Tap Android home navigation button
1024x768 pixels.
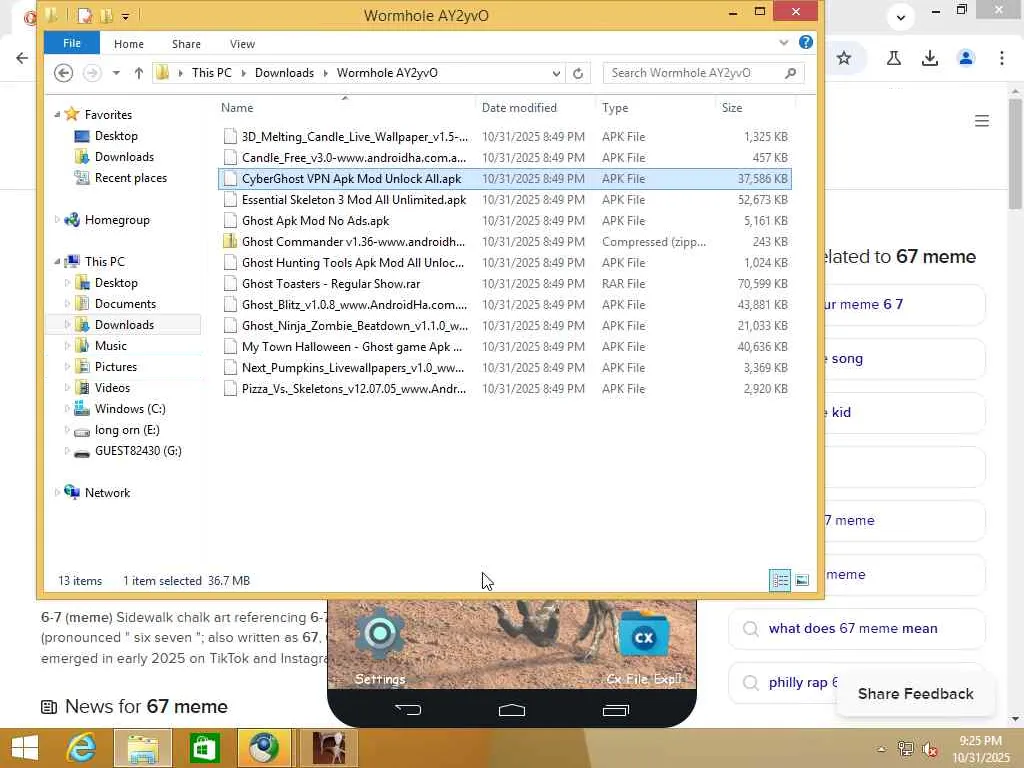[x=512, y=710]
